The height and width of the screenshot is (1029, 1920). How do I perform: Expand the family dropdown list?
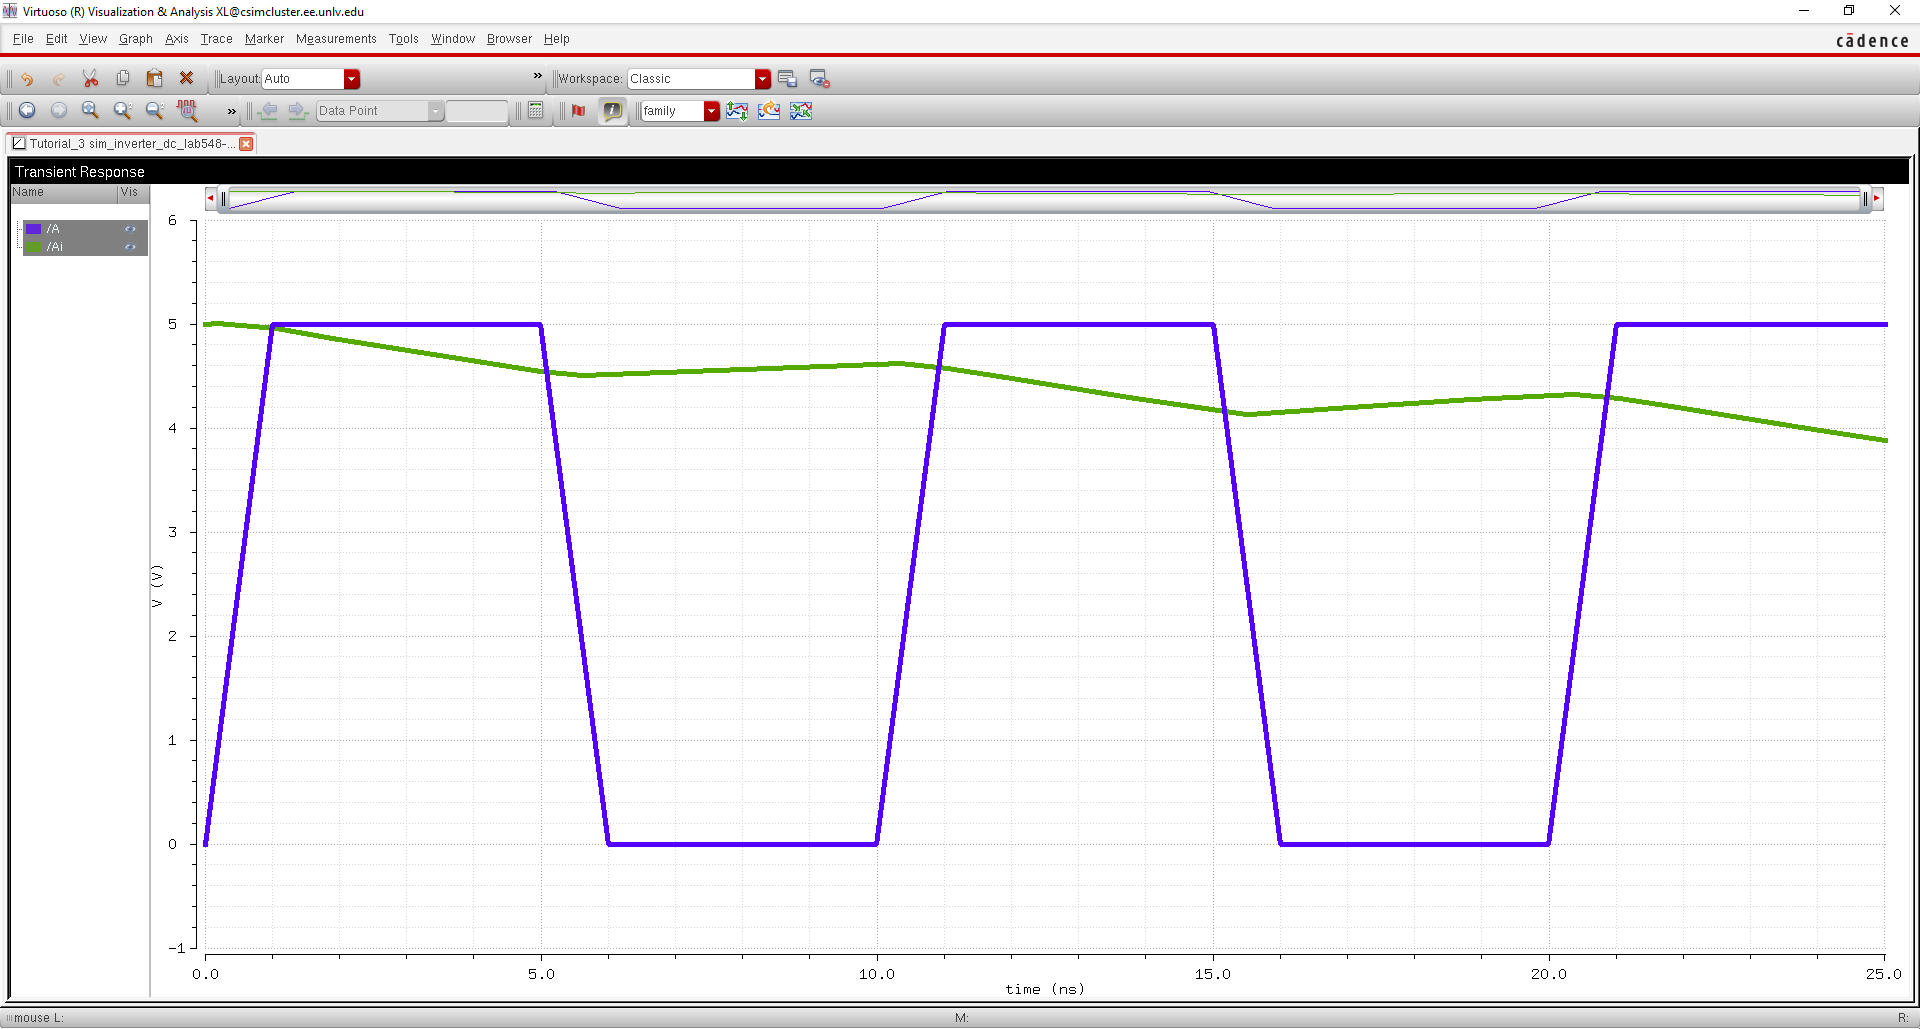(711, 111)
